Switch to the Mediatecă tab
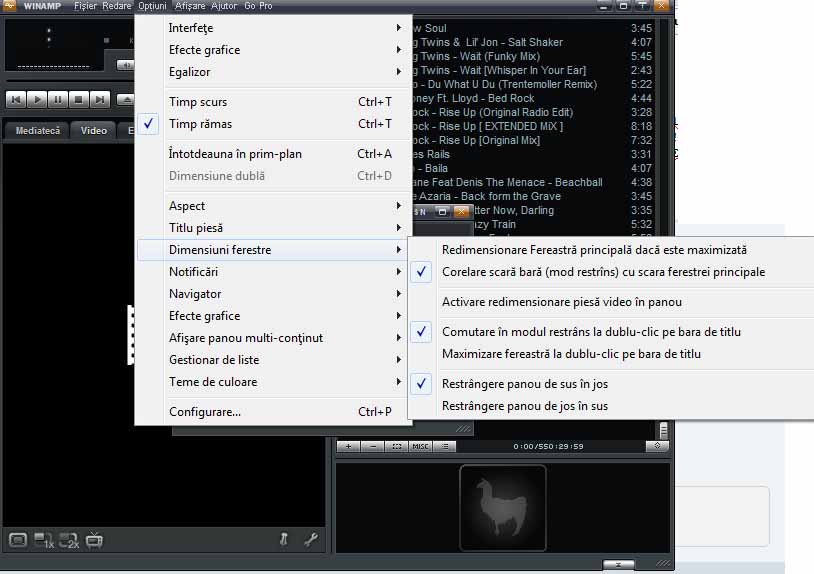Image resolution: width=814 pixels, height=574 pixels. (x=37, y=131)
